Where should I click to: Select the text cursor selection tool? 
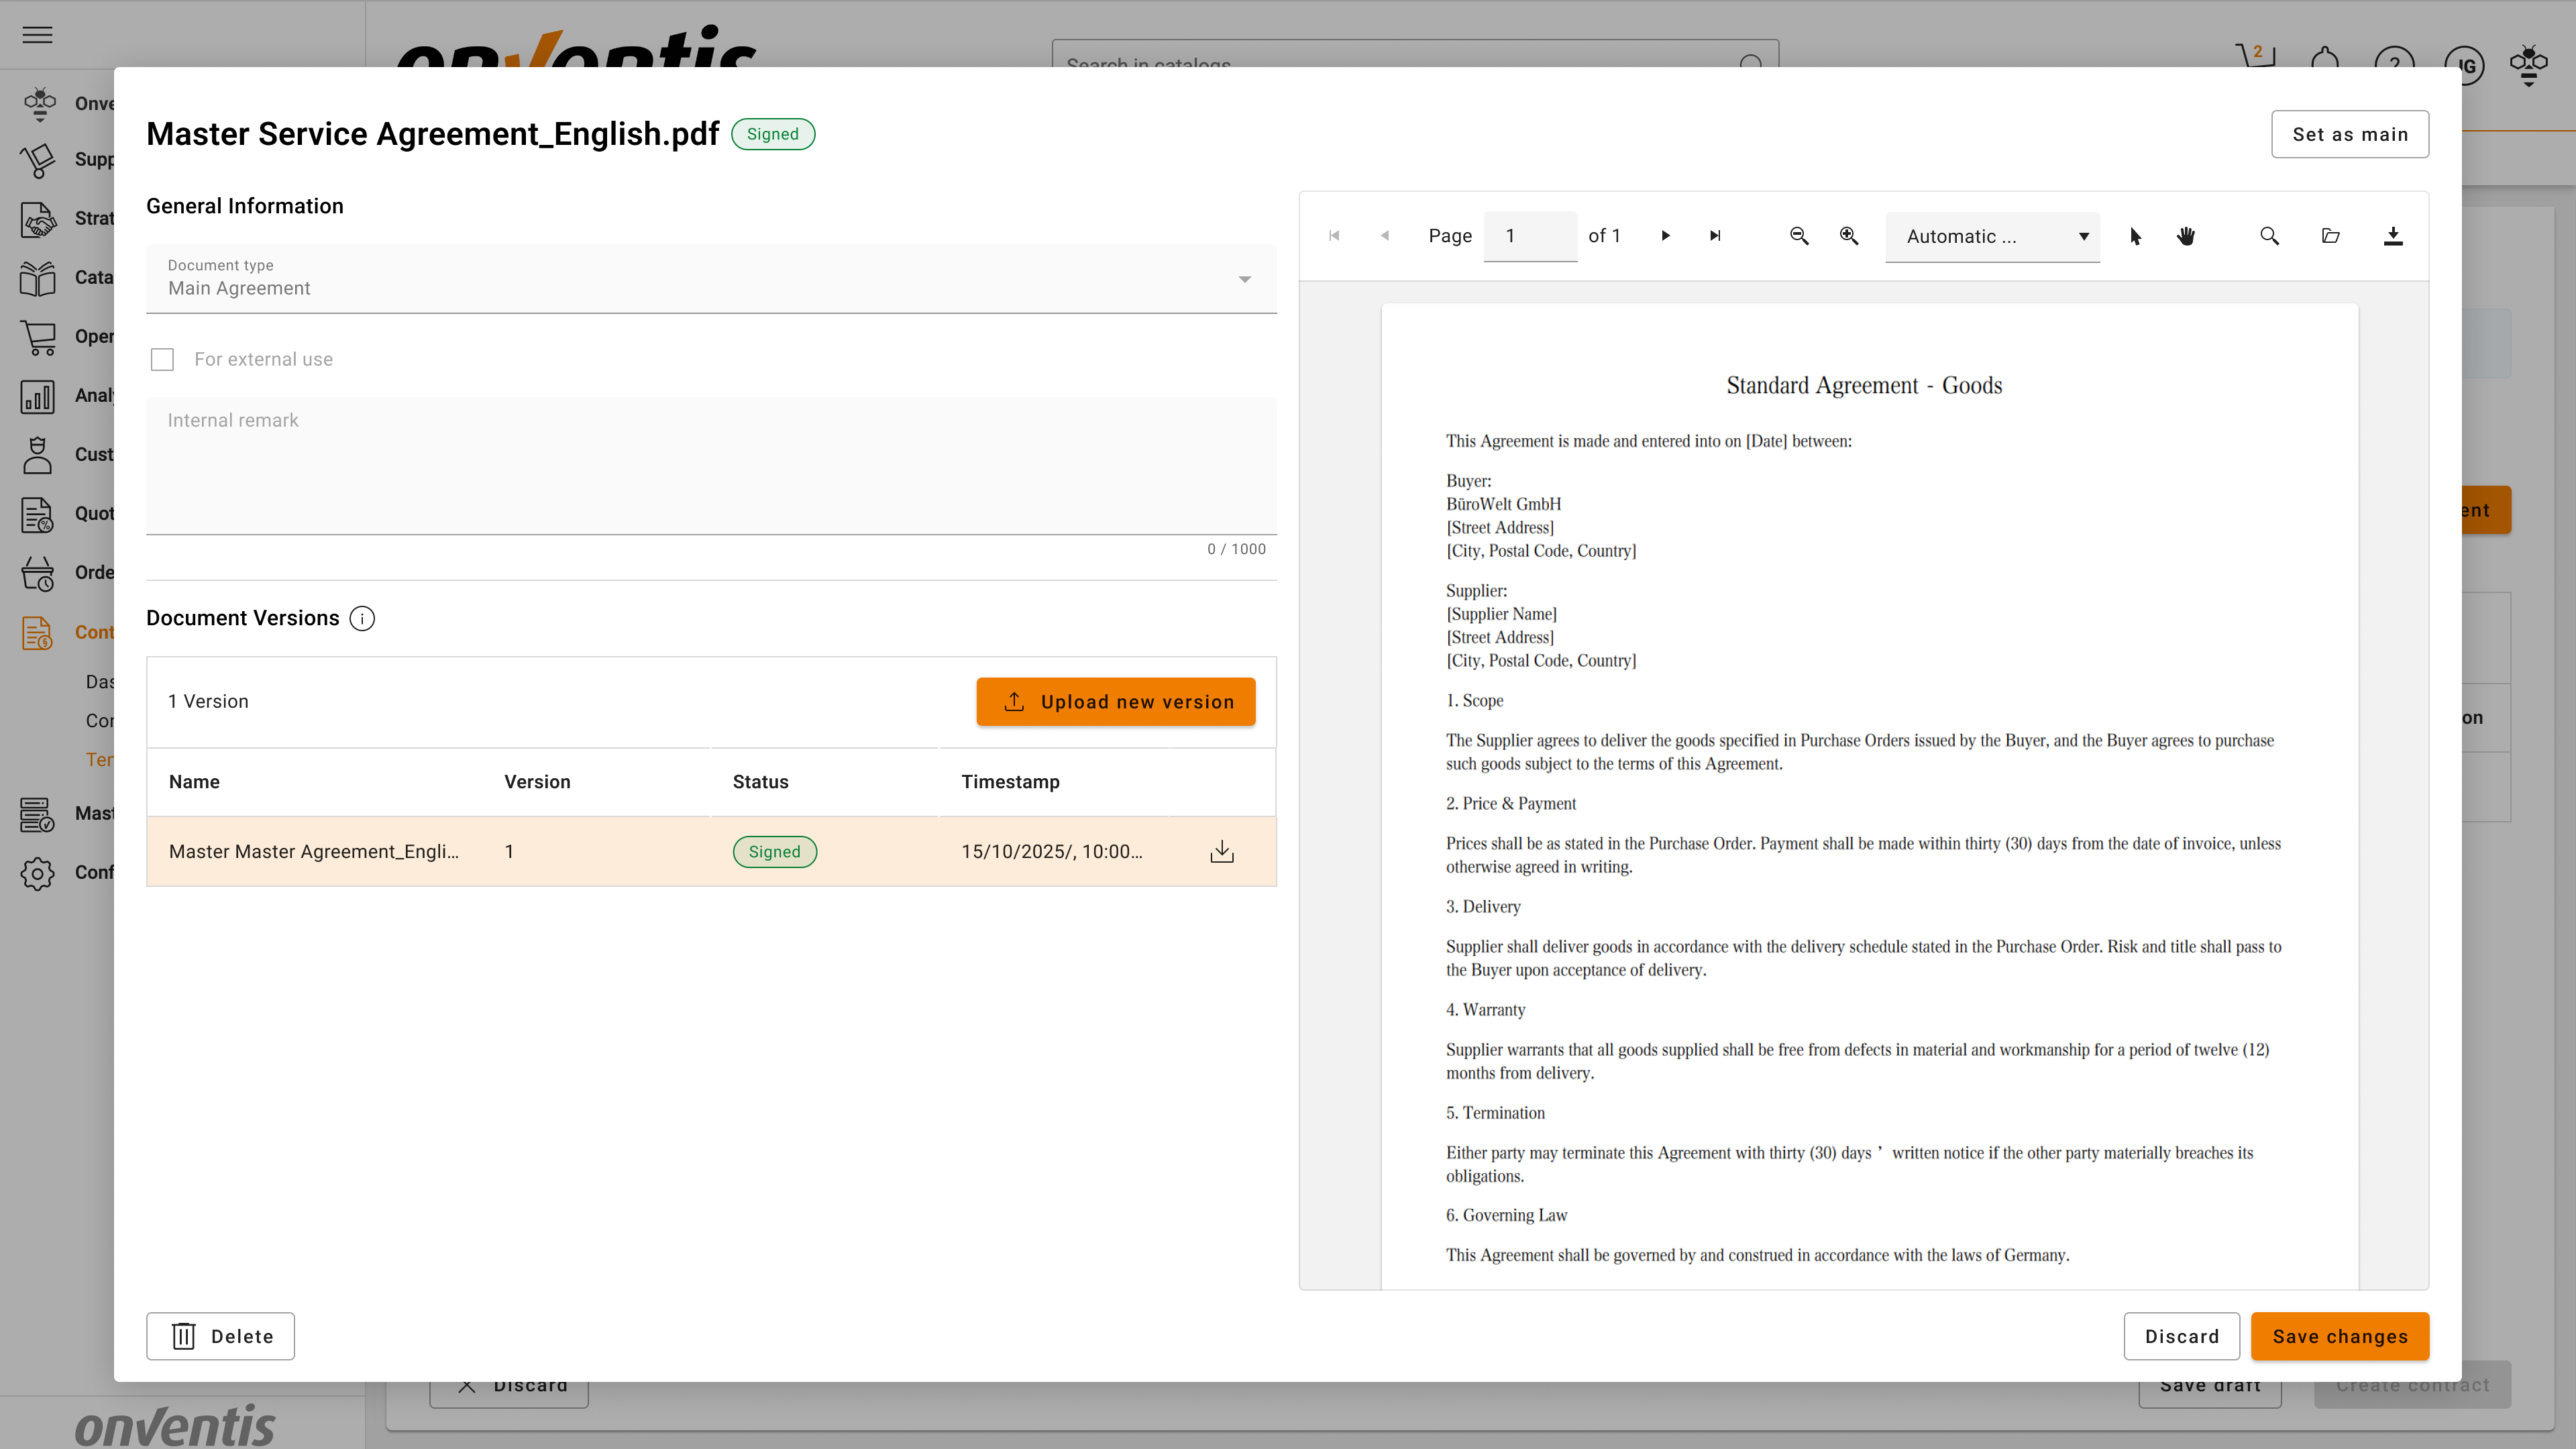pyautogui.click(x=2135, y=236)
